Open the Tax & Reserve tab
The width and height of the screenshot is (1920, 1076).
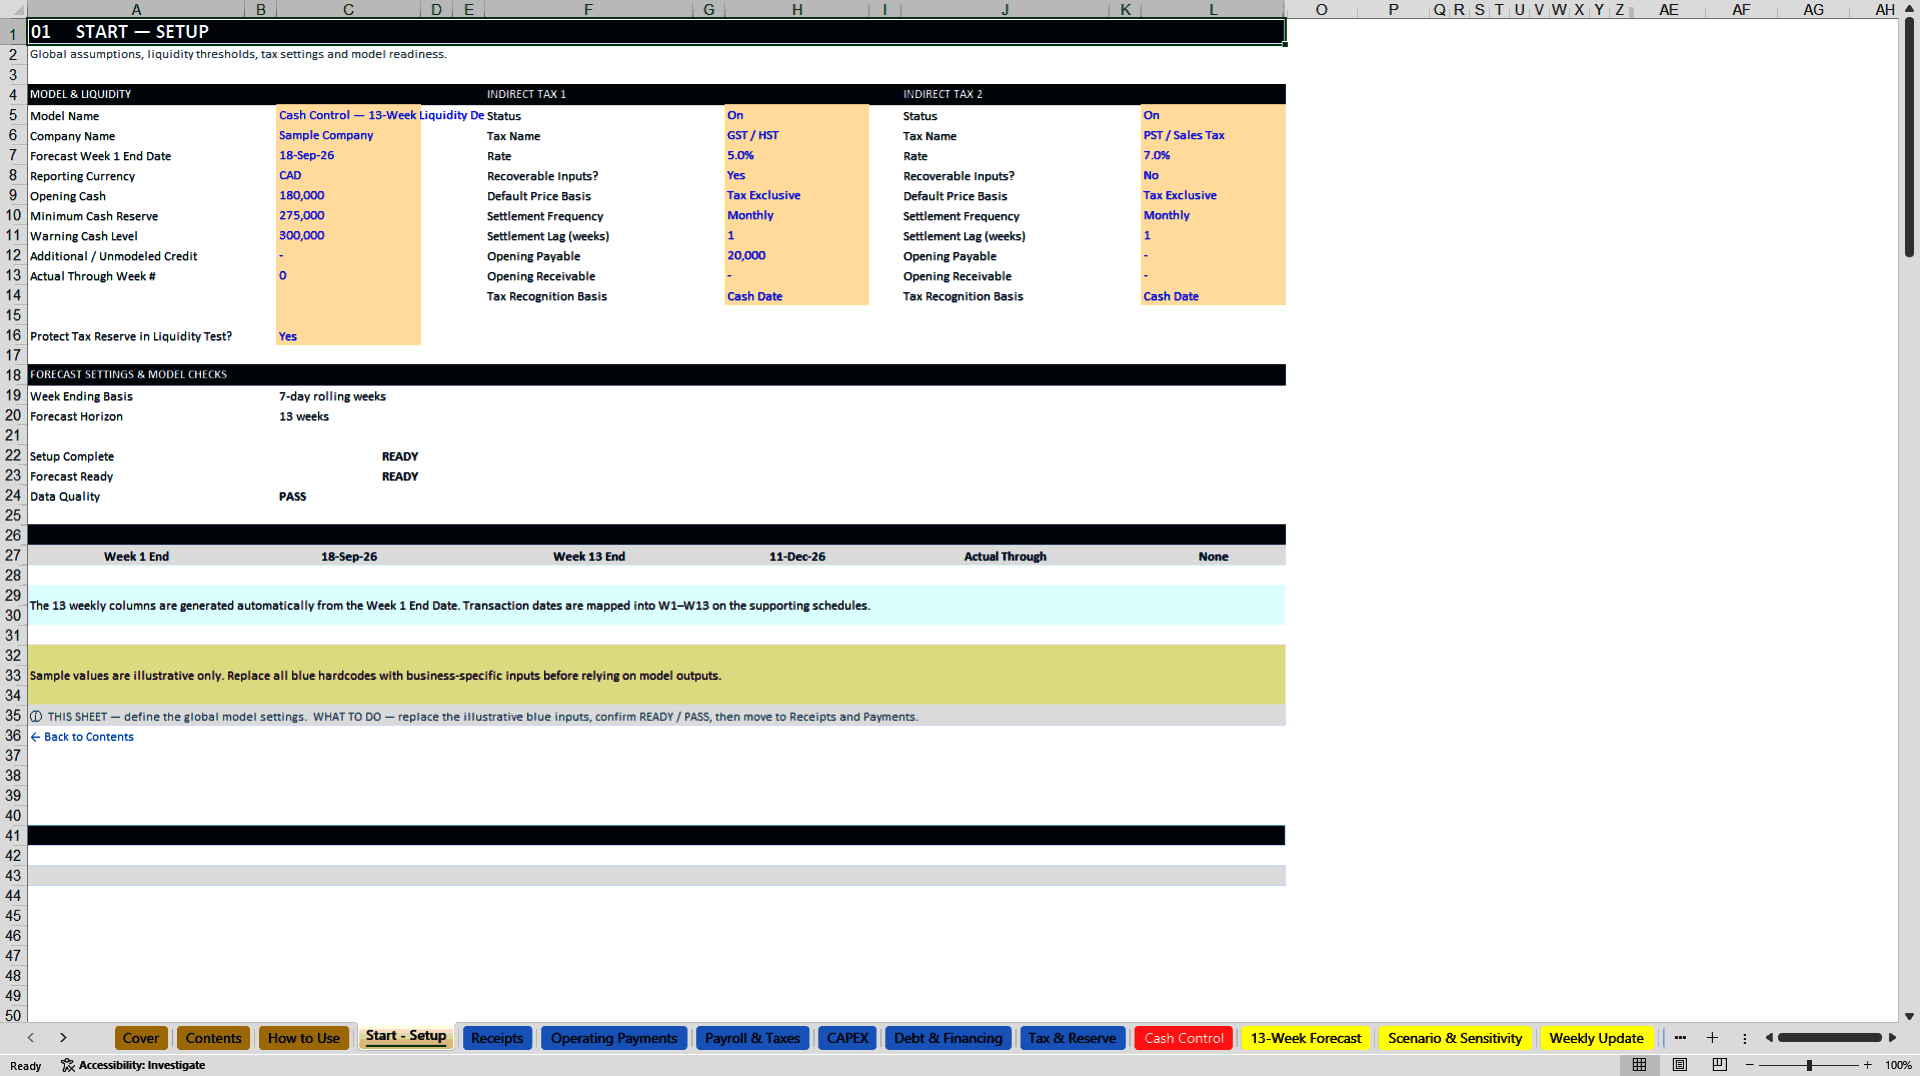(1072, 1038)
